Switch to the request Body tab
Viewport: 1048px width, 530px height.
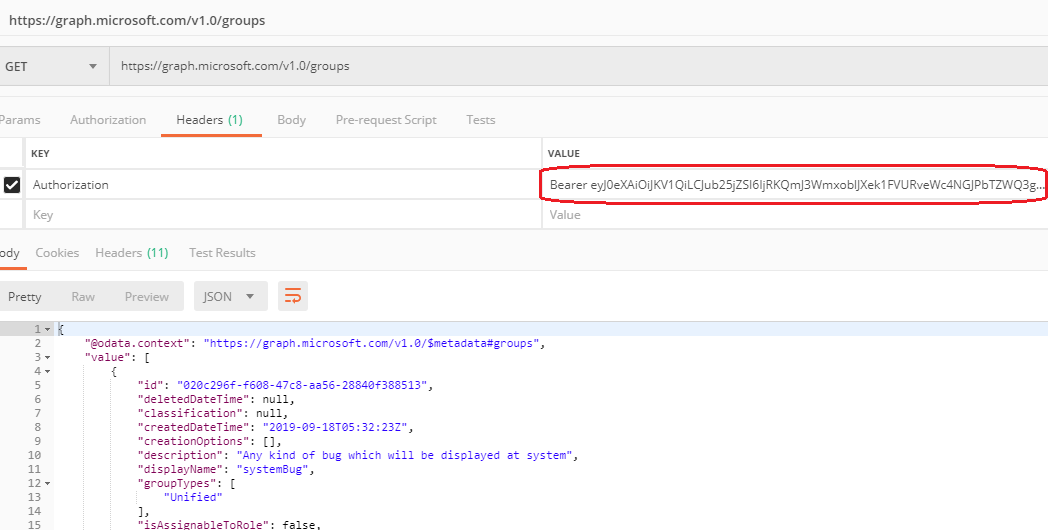(x=291, y=120)
